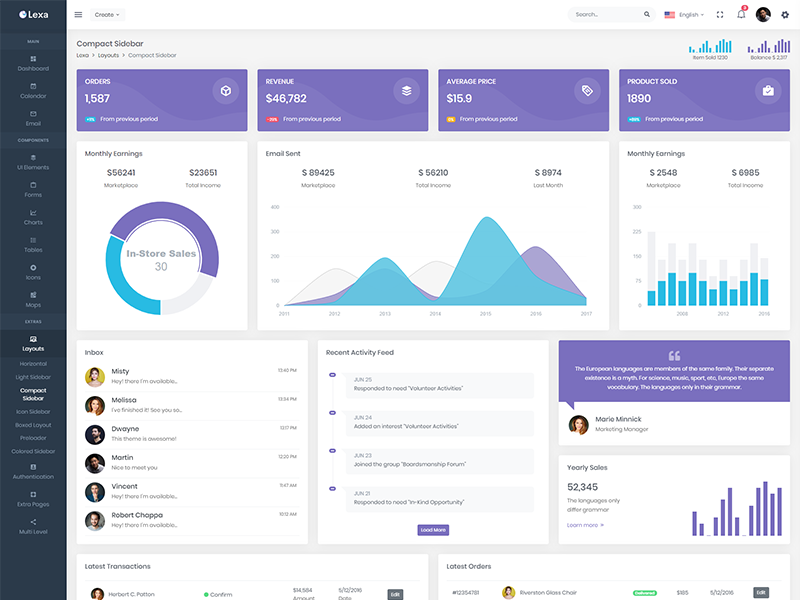
Task: Open the notifications bell icon
Action: pos(741,15)
